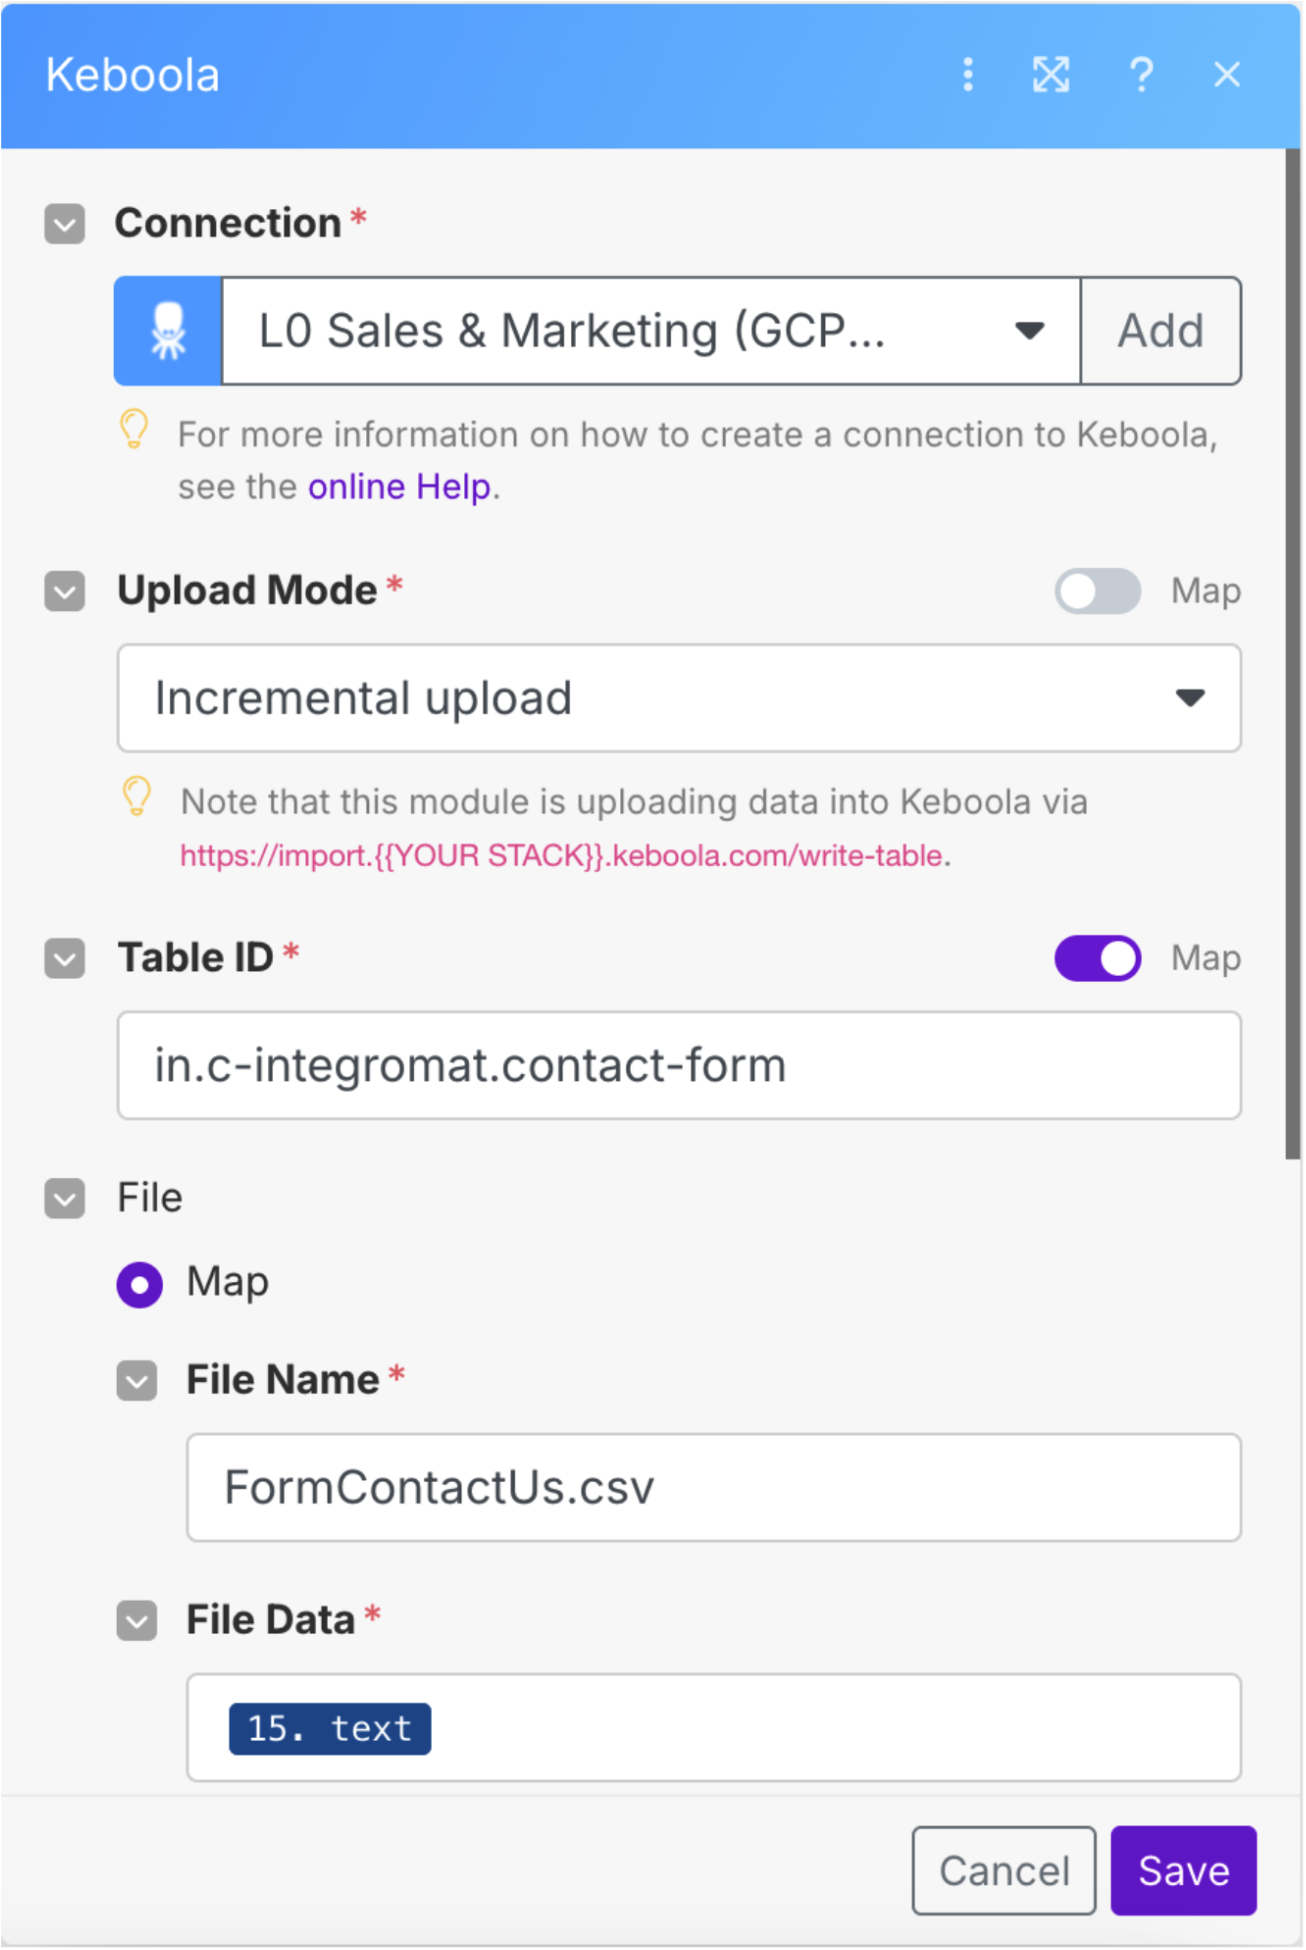Select the Map radio button under File
Image resolution: width=1306 pixels, height=1950 pixels.
click(x=140, y=1284)
